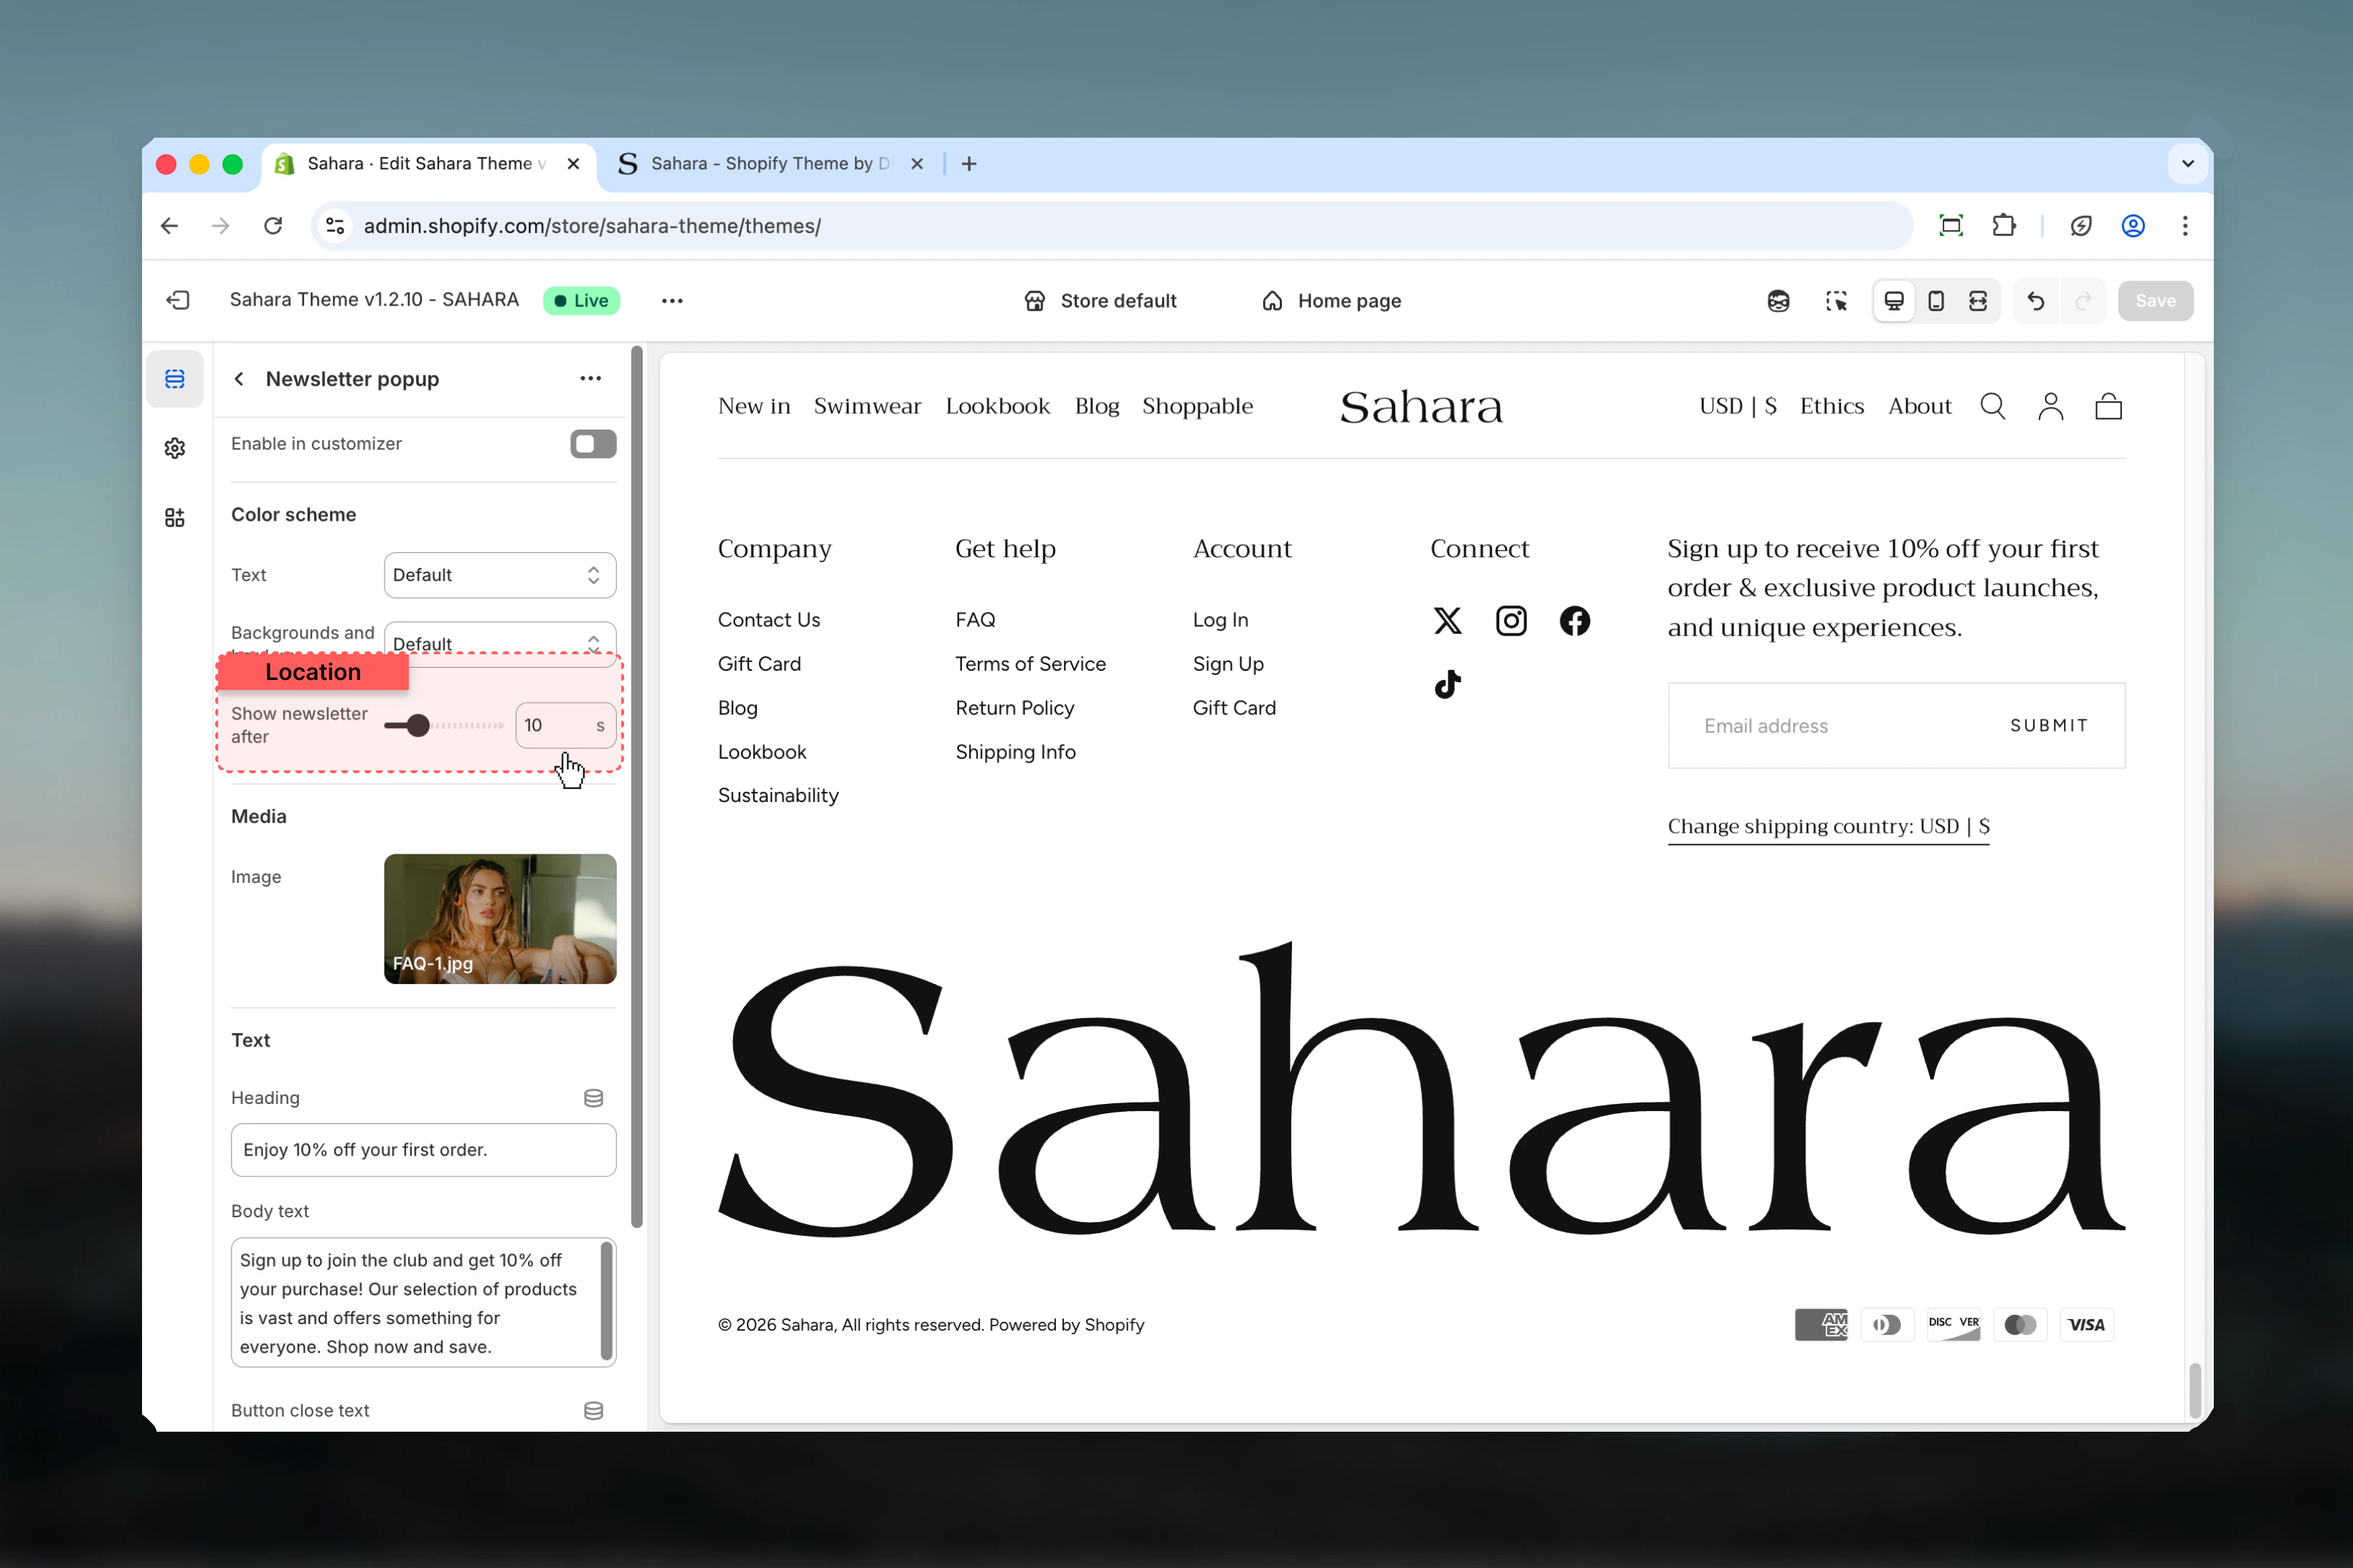Open Theme settings gear icon
The height and width of the screenshot is (1568, 2353).
click(175, 448)
